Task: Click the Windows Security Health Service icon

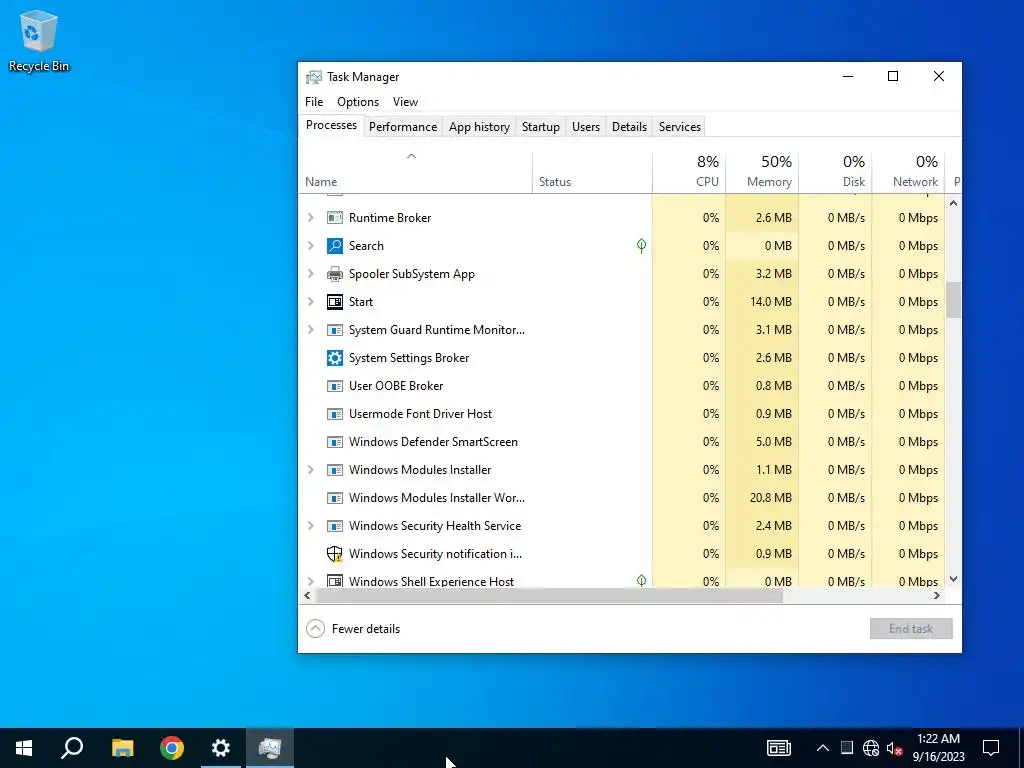Action: pos(334,526)
